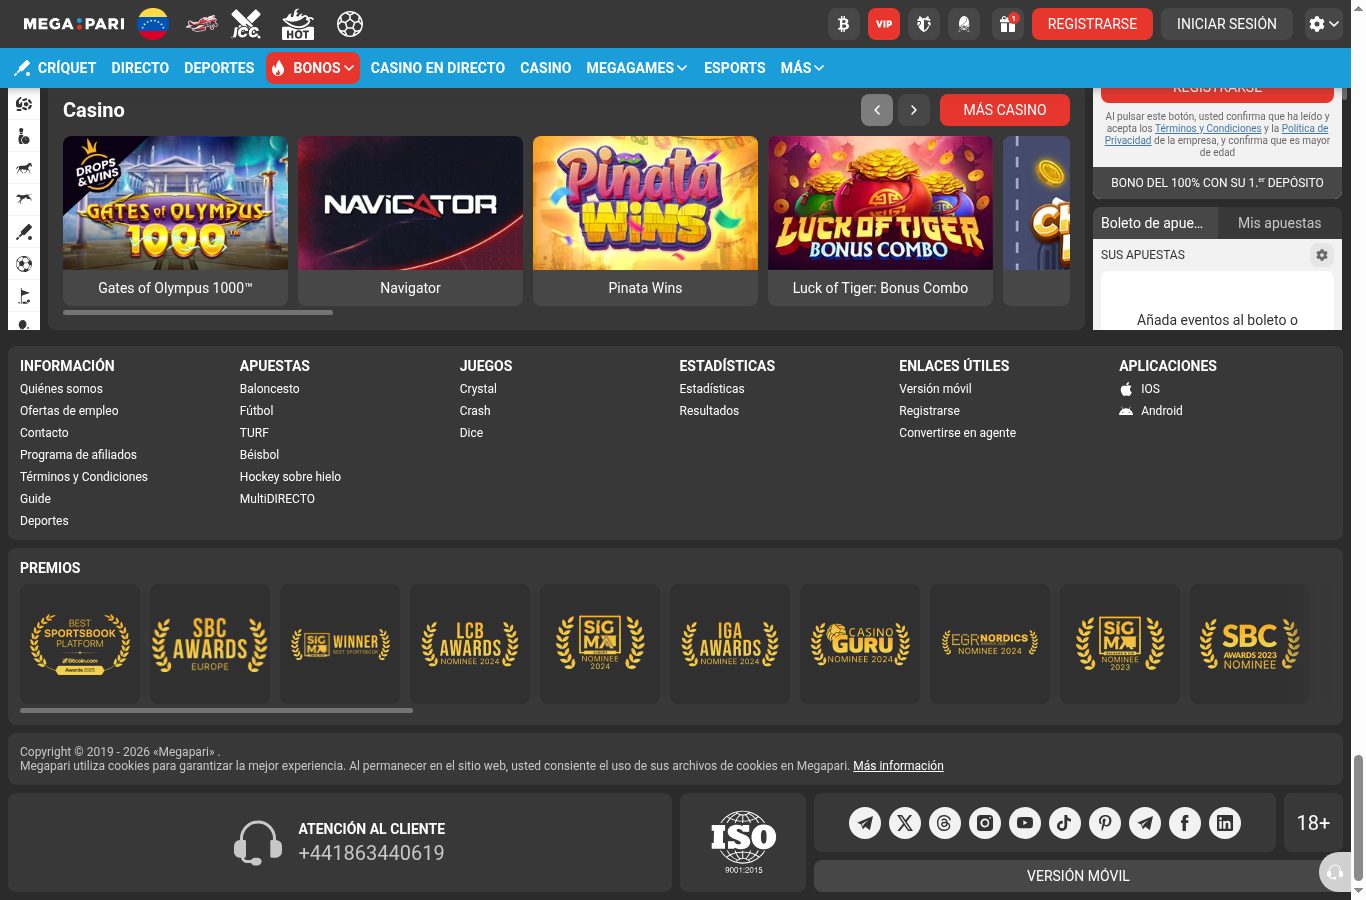1366x900 pixels.
Task: Follow the Términos y Condiciones footer link
Action: (x=84, y=477)
